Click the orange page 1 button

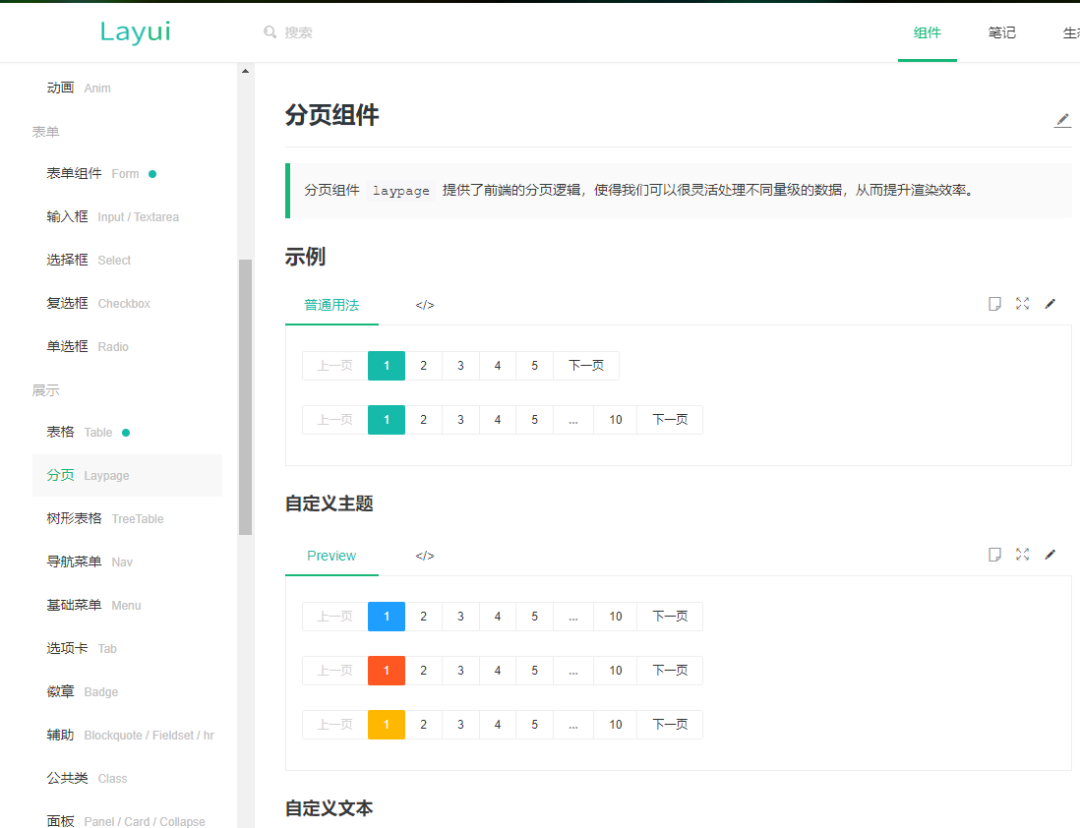(x=386, y=670)
